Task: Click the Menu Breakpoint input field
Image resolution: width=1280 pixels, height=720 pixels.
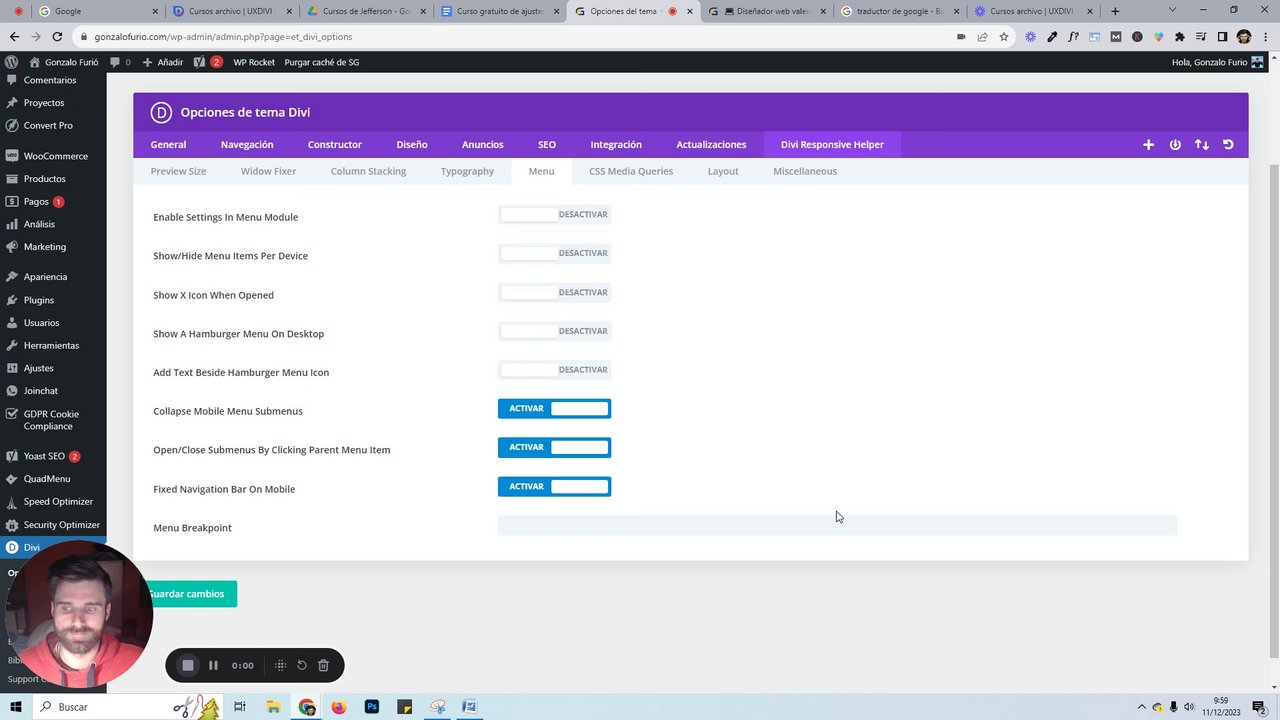Action: tap(837, 526)
